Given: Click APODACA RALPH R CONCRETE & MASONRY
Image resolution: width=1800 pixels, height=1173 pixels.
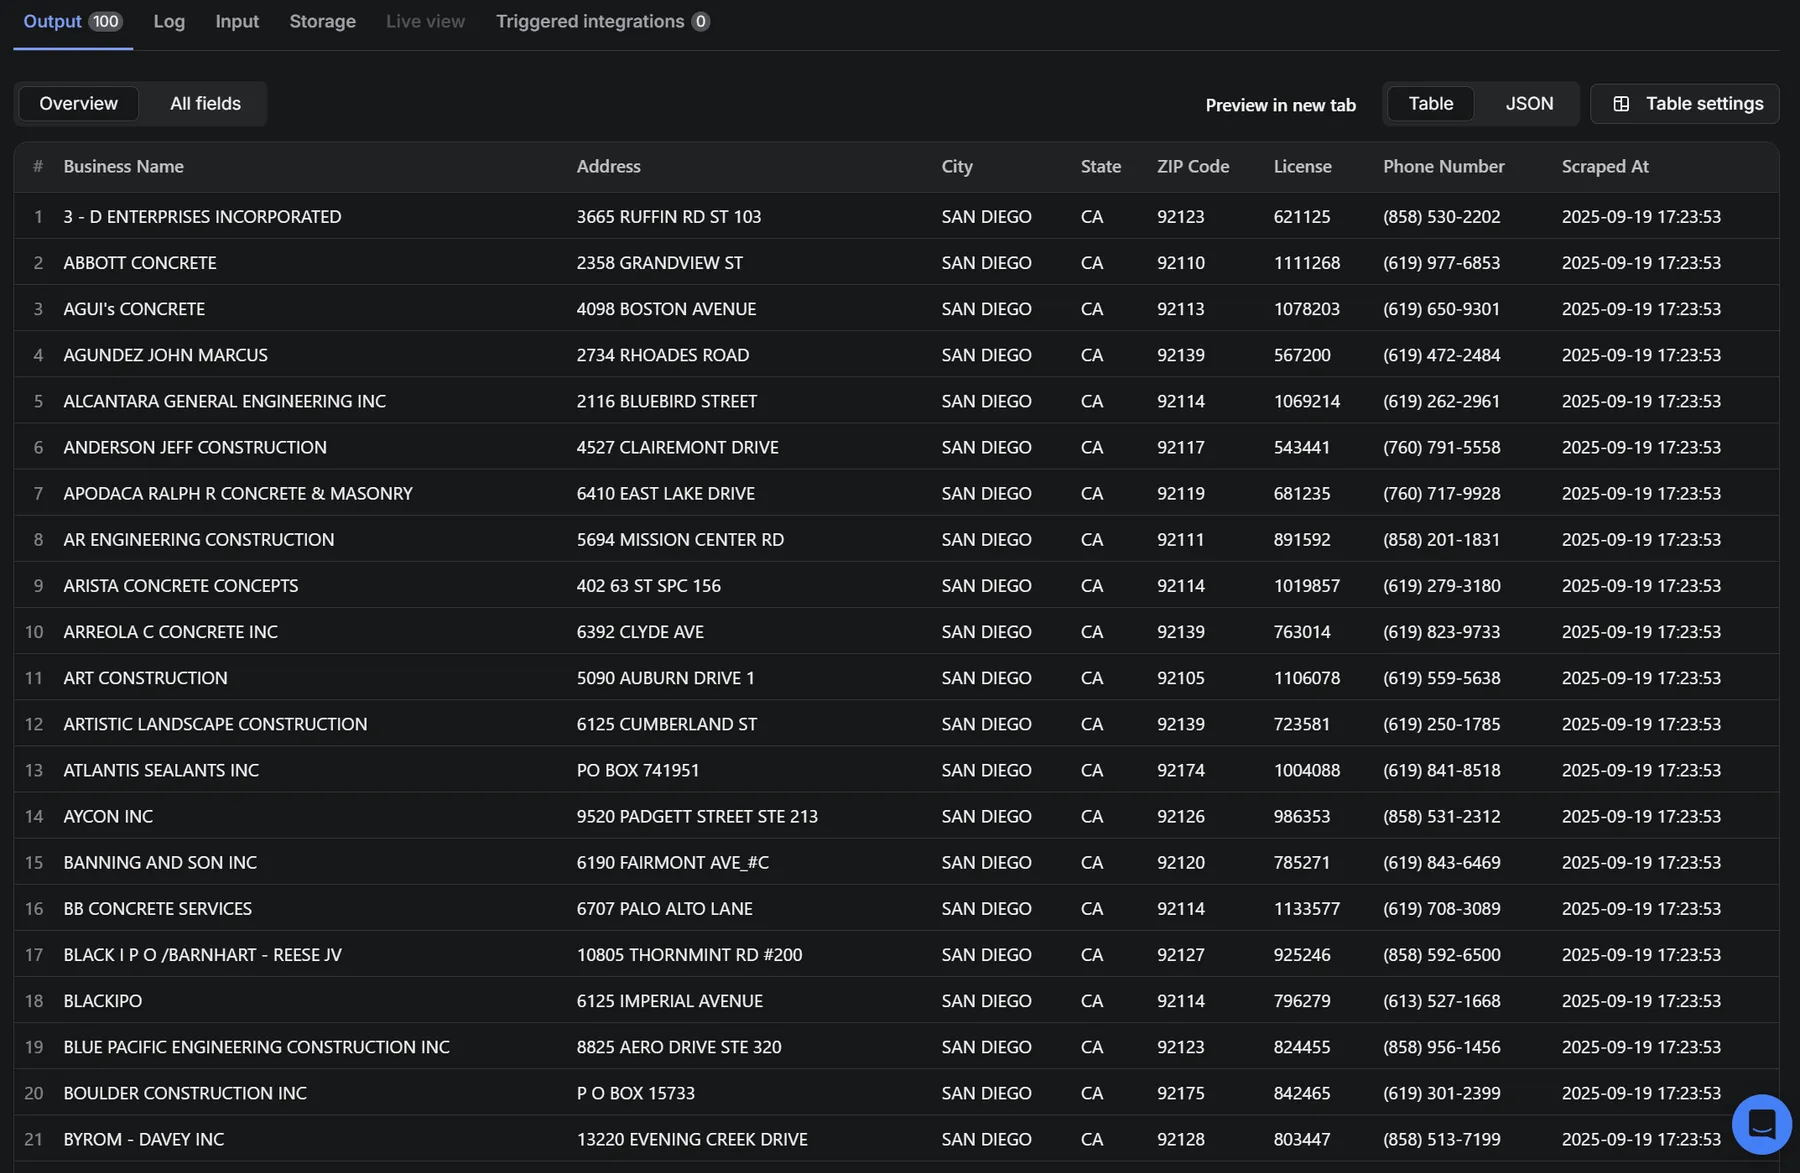Looking at the screenshot, I should pyautogui.click(x=238, y=493).
